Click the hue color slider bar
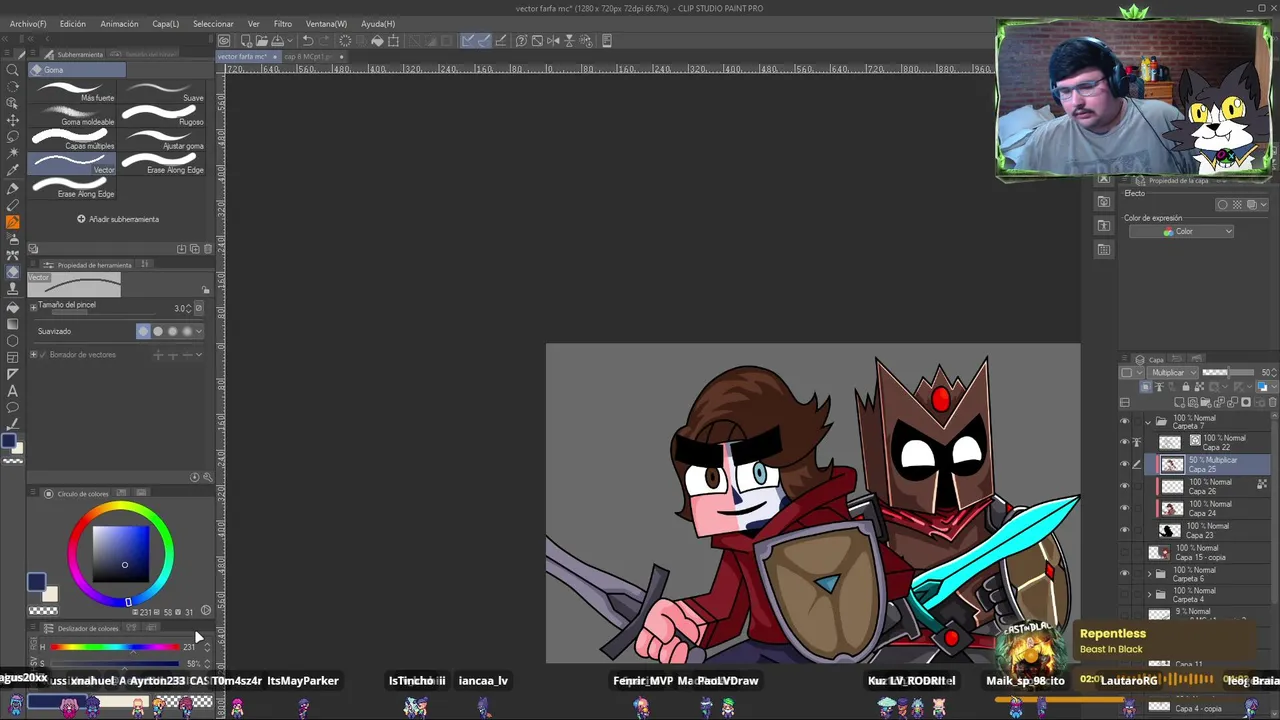1280x720 pixels. (115, 647)
